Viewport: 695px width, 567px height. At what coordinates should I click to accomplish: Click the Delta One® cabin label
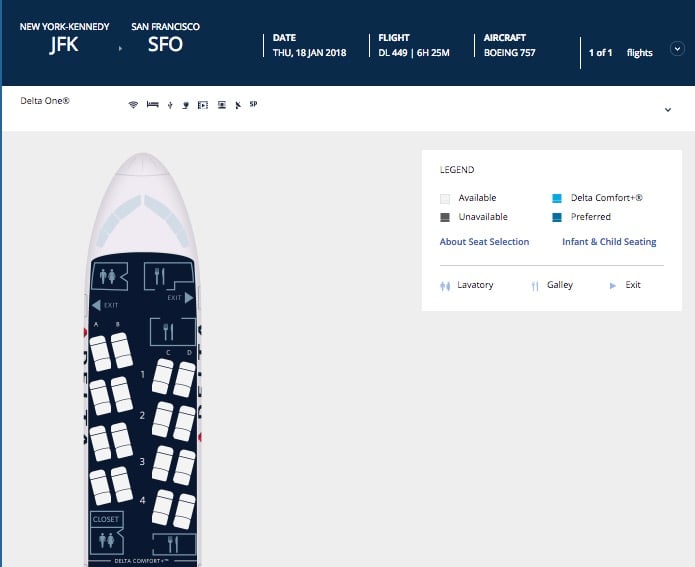tap(45, 101)
